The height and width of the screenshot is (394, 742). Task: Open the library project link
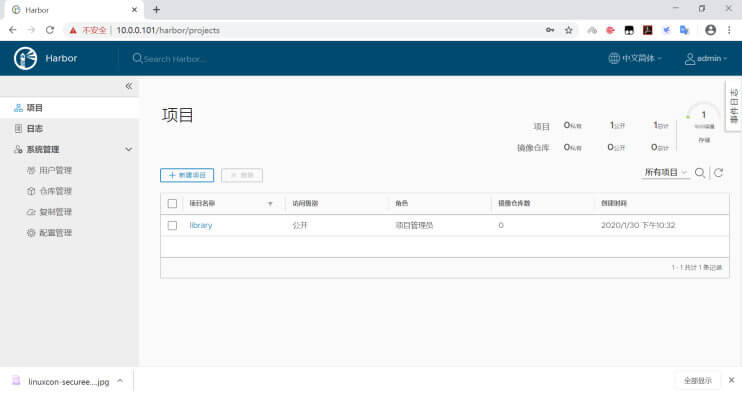[201, 226]
